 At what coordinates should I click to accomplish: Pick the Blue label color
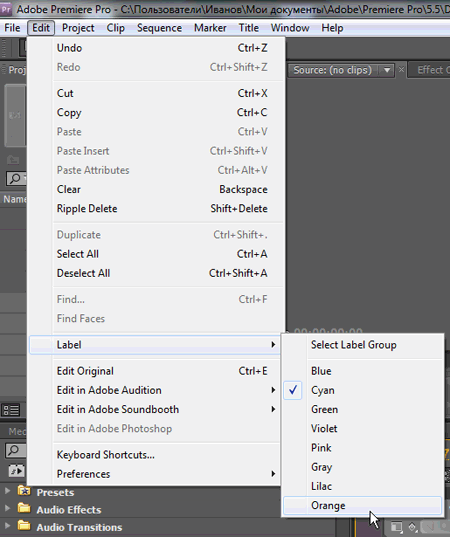[x=363, y=371]
